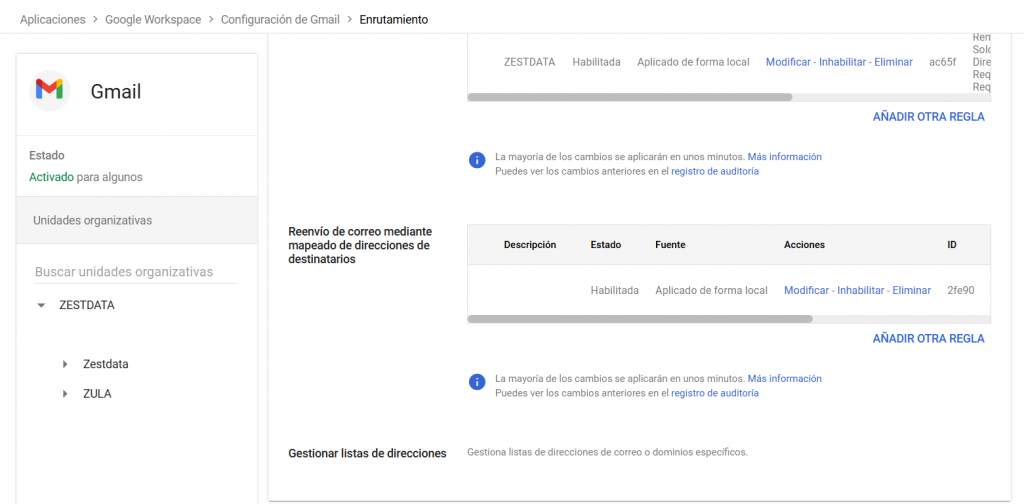The image size is (1024, 504).
Task: Click AÑADIR OTRA REGLA under the Reenvío table
Action: [928, 339]
